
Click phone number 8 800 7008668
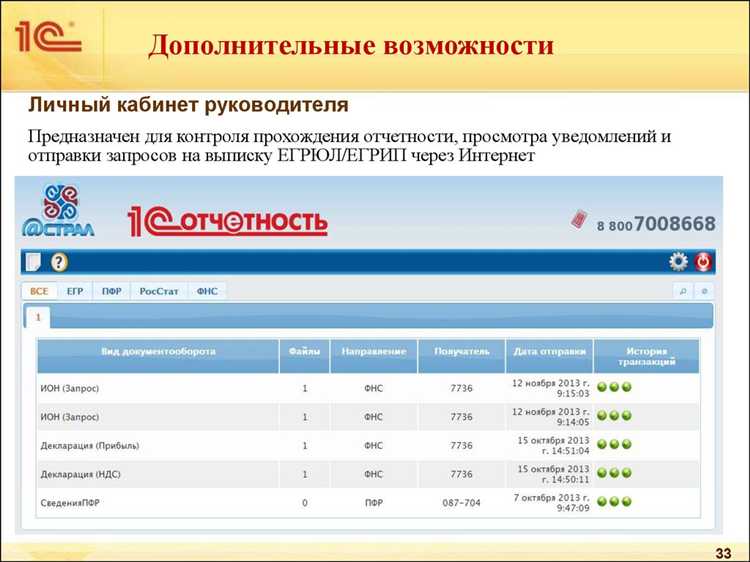(656, 224)
